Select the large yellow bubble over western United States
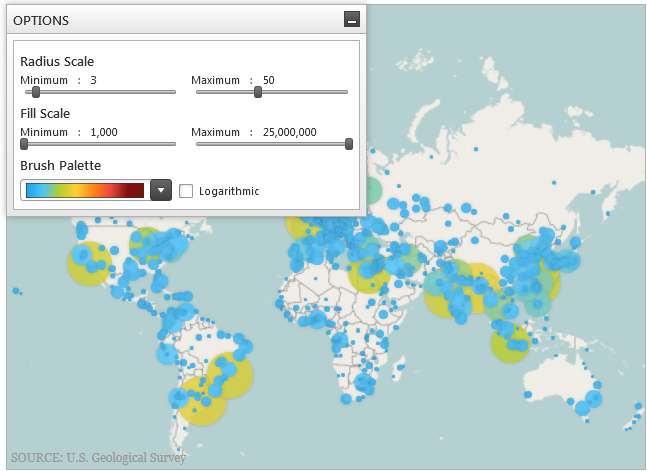 pyautogui.click(x=90, y=263)
